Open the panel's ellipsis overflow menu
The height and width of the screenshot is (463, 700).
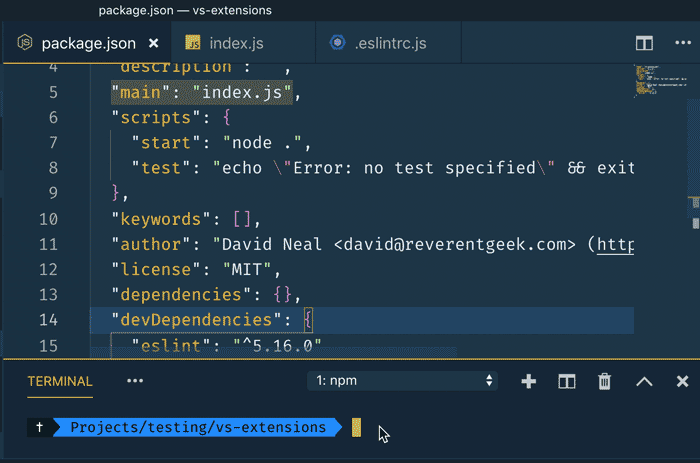[x=135, y=381]
